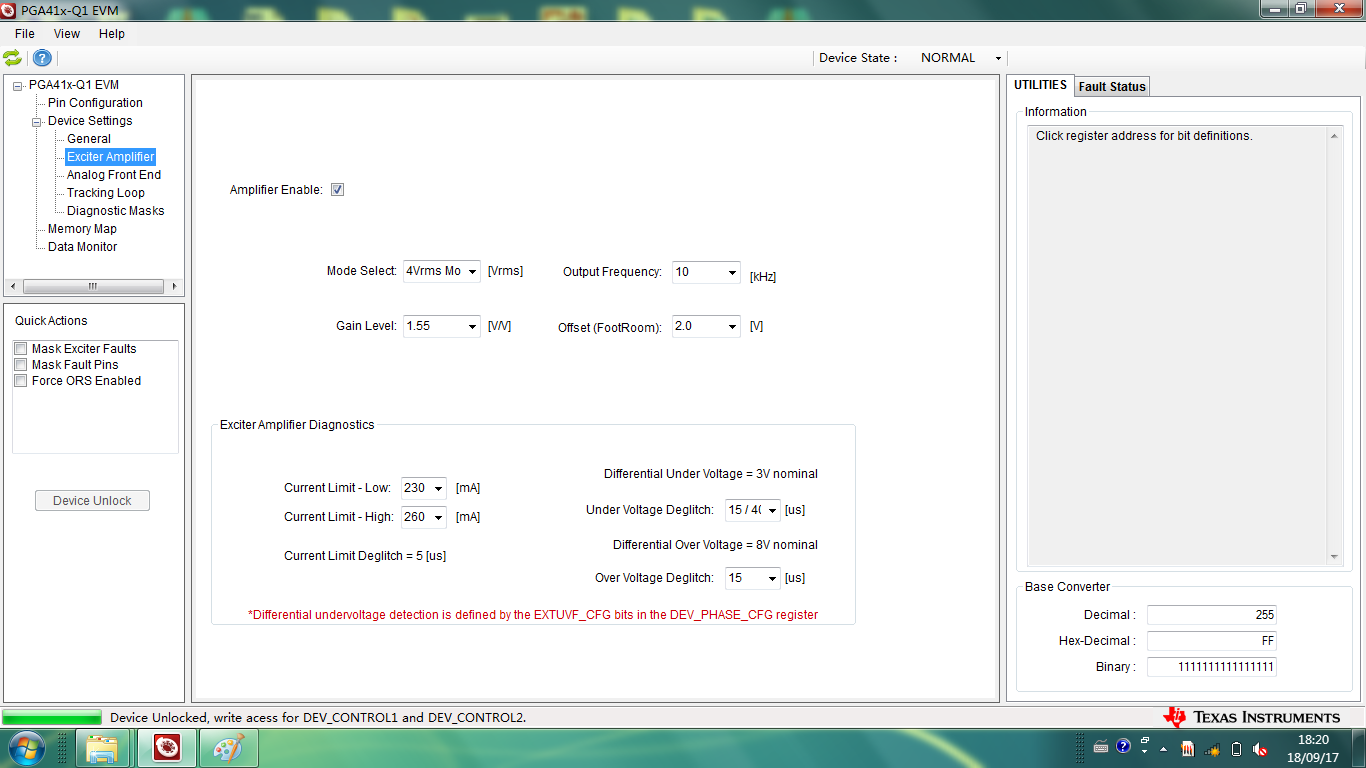Viewport: 1366px width, 768px height.
Task: Click the Information panel scroll down arrow
Action: pos(1334,557)
